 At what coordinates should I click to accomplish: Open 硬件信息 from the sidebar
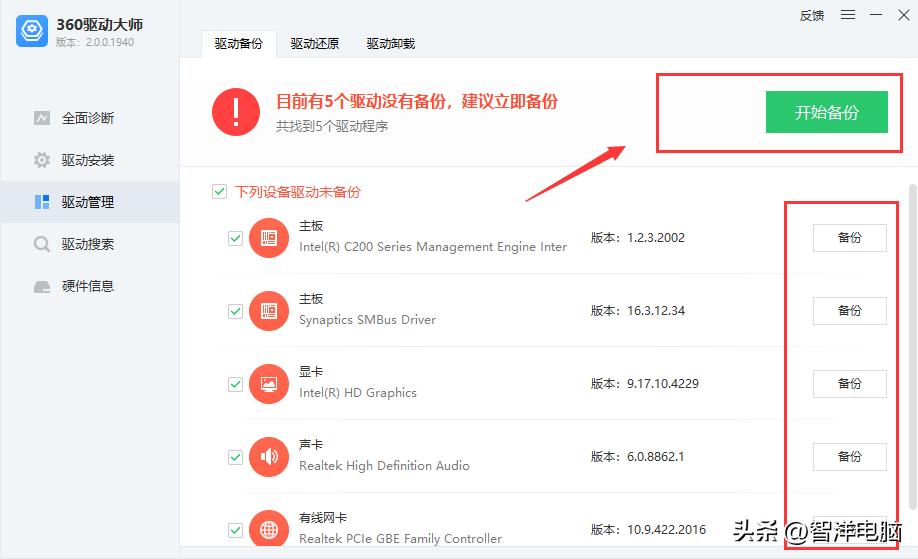pos(90,286)
